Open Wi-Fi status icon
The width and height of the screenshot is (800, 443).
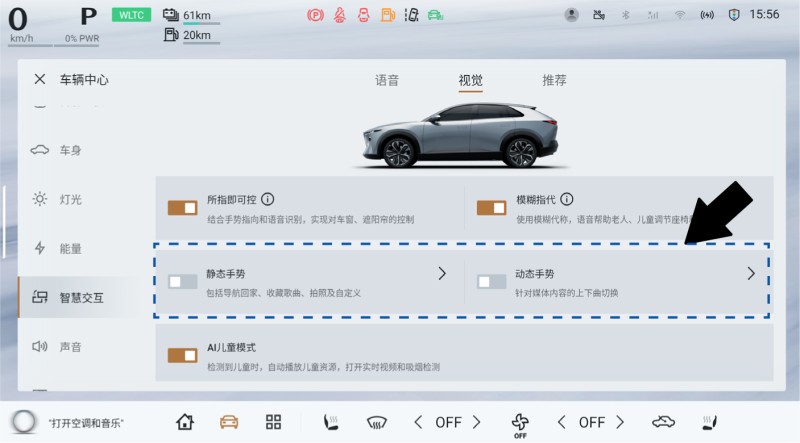(680, 15)
